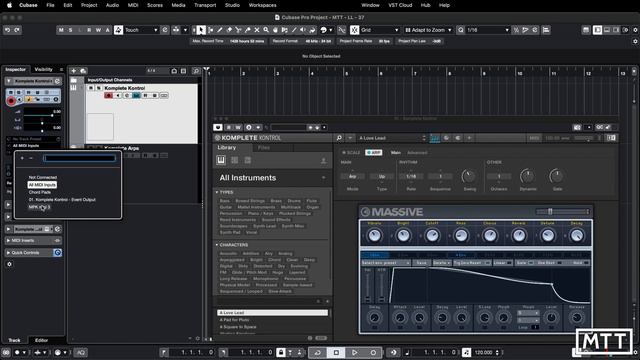Choose Not Connected in input list
Image resolution: width=640 pixels, height=360 pixels.
[43, 178]
